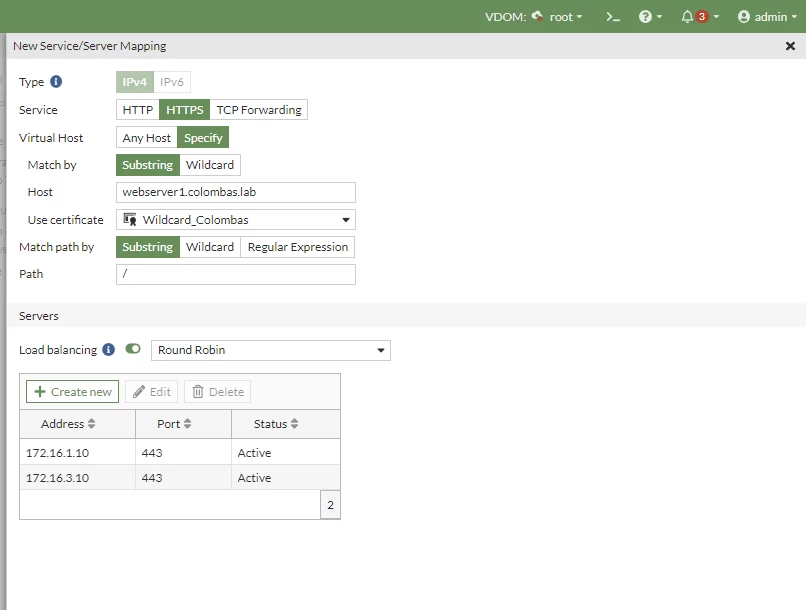Viewport: 806px width, 610px height.
Task: Click Create new server button
Action: click(72, 392)
